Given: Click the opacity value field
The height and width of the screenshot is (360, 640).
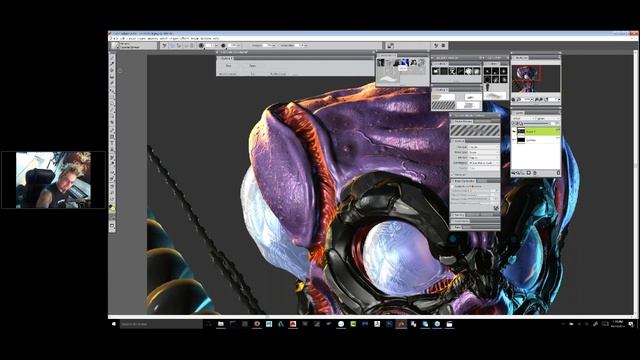Looking at the screenshot, I should 233,45.
